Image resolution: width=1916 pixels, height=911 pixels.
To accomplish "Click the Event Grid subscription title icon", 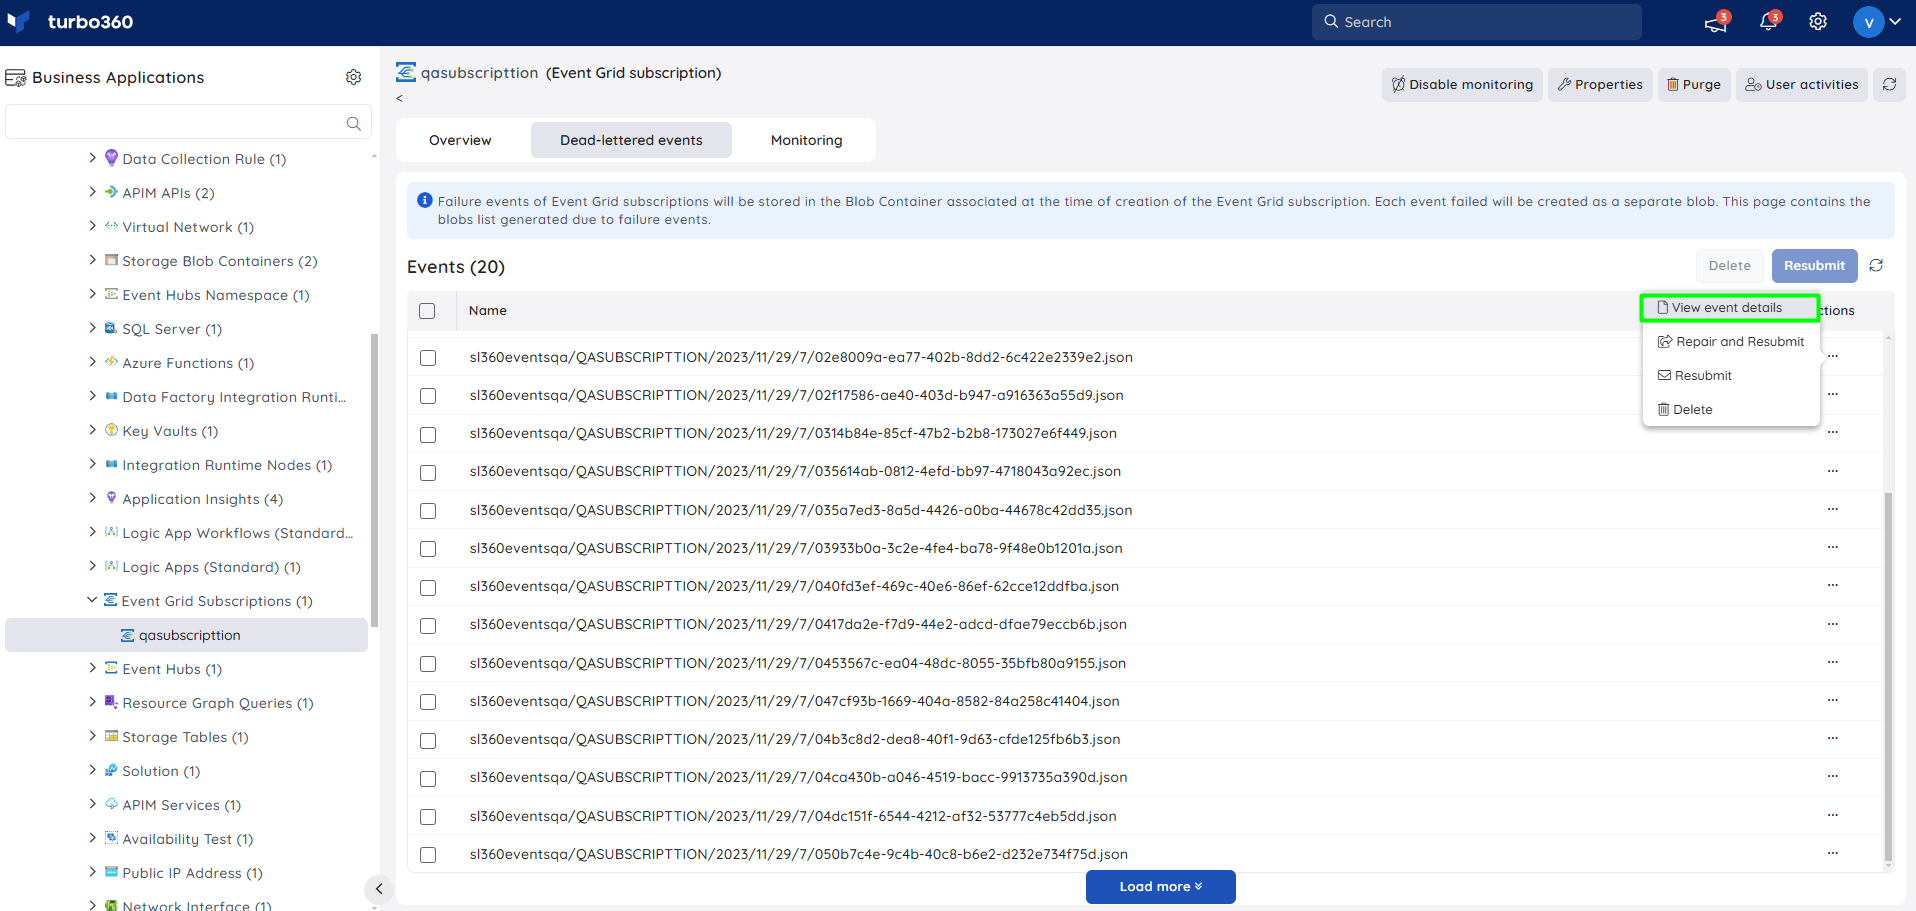I will point(406,73).
